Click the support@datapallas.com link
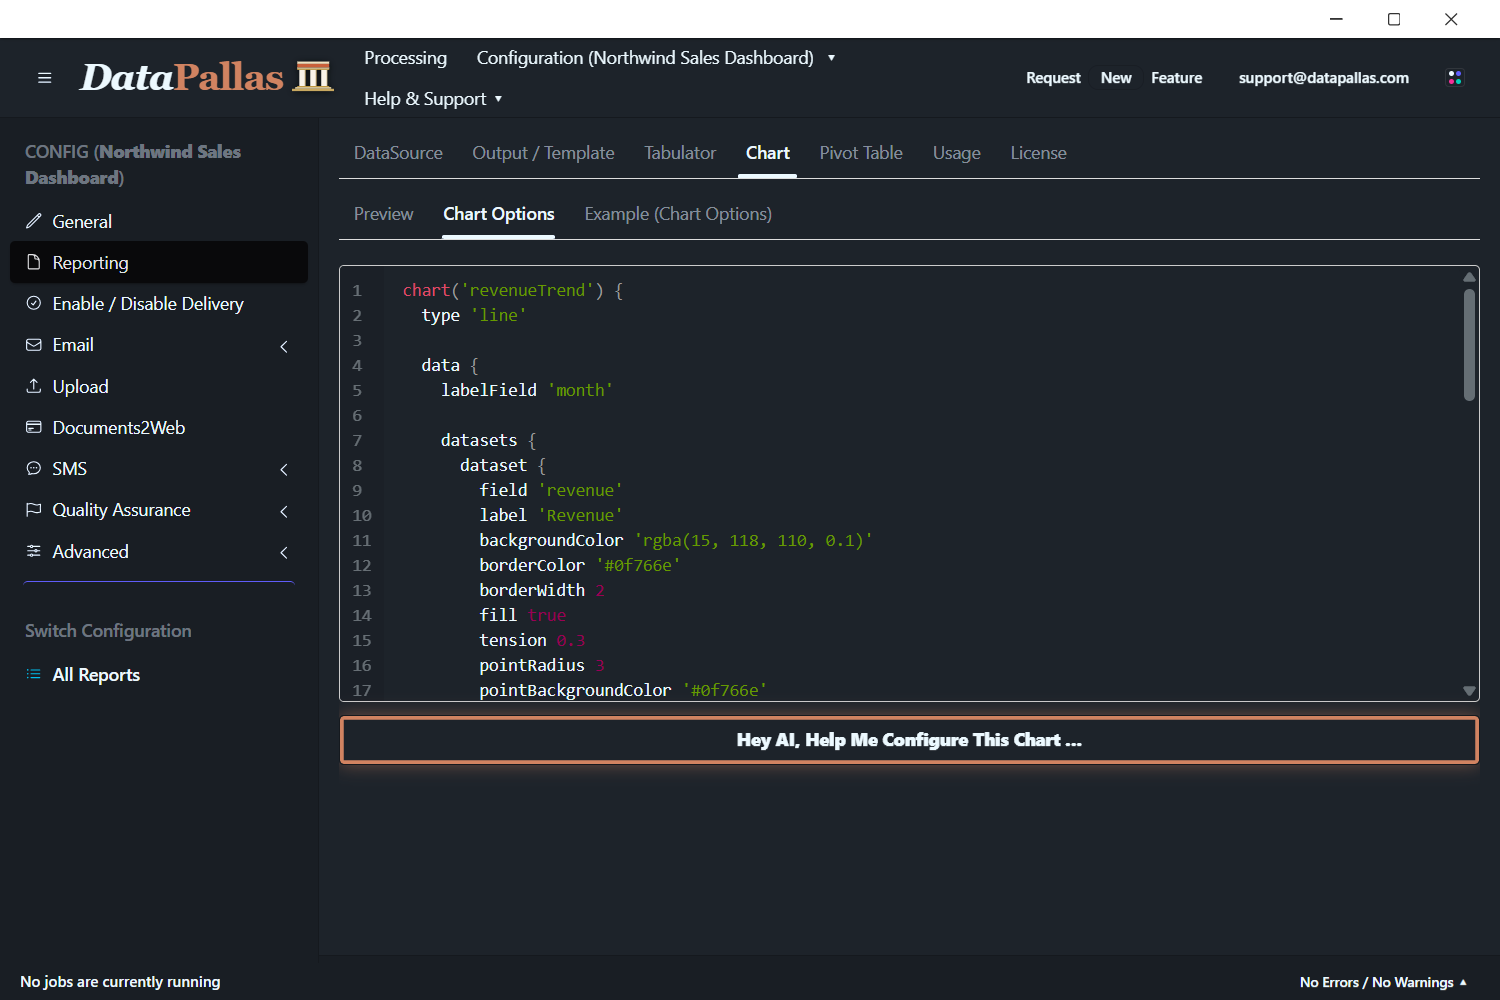 coord(1323,78)
